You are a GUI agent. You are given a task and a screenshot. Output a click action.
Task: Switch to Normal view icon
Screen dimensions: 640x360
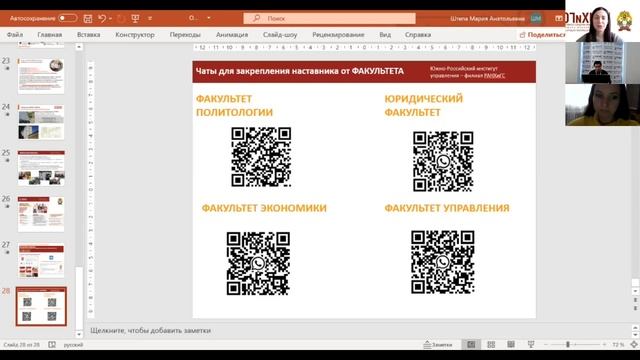(471, 345)
